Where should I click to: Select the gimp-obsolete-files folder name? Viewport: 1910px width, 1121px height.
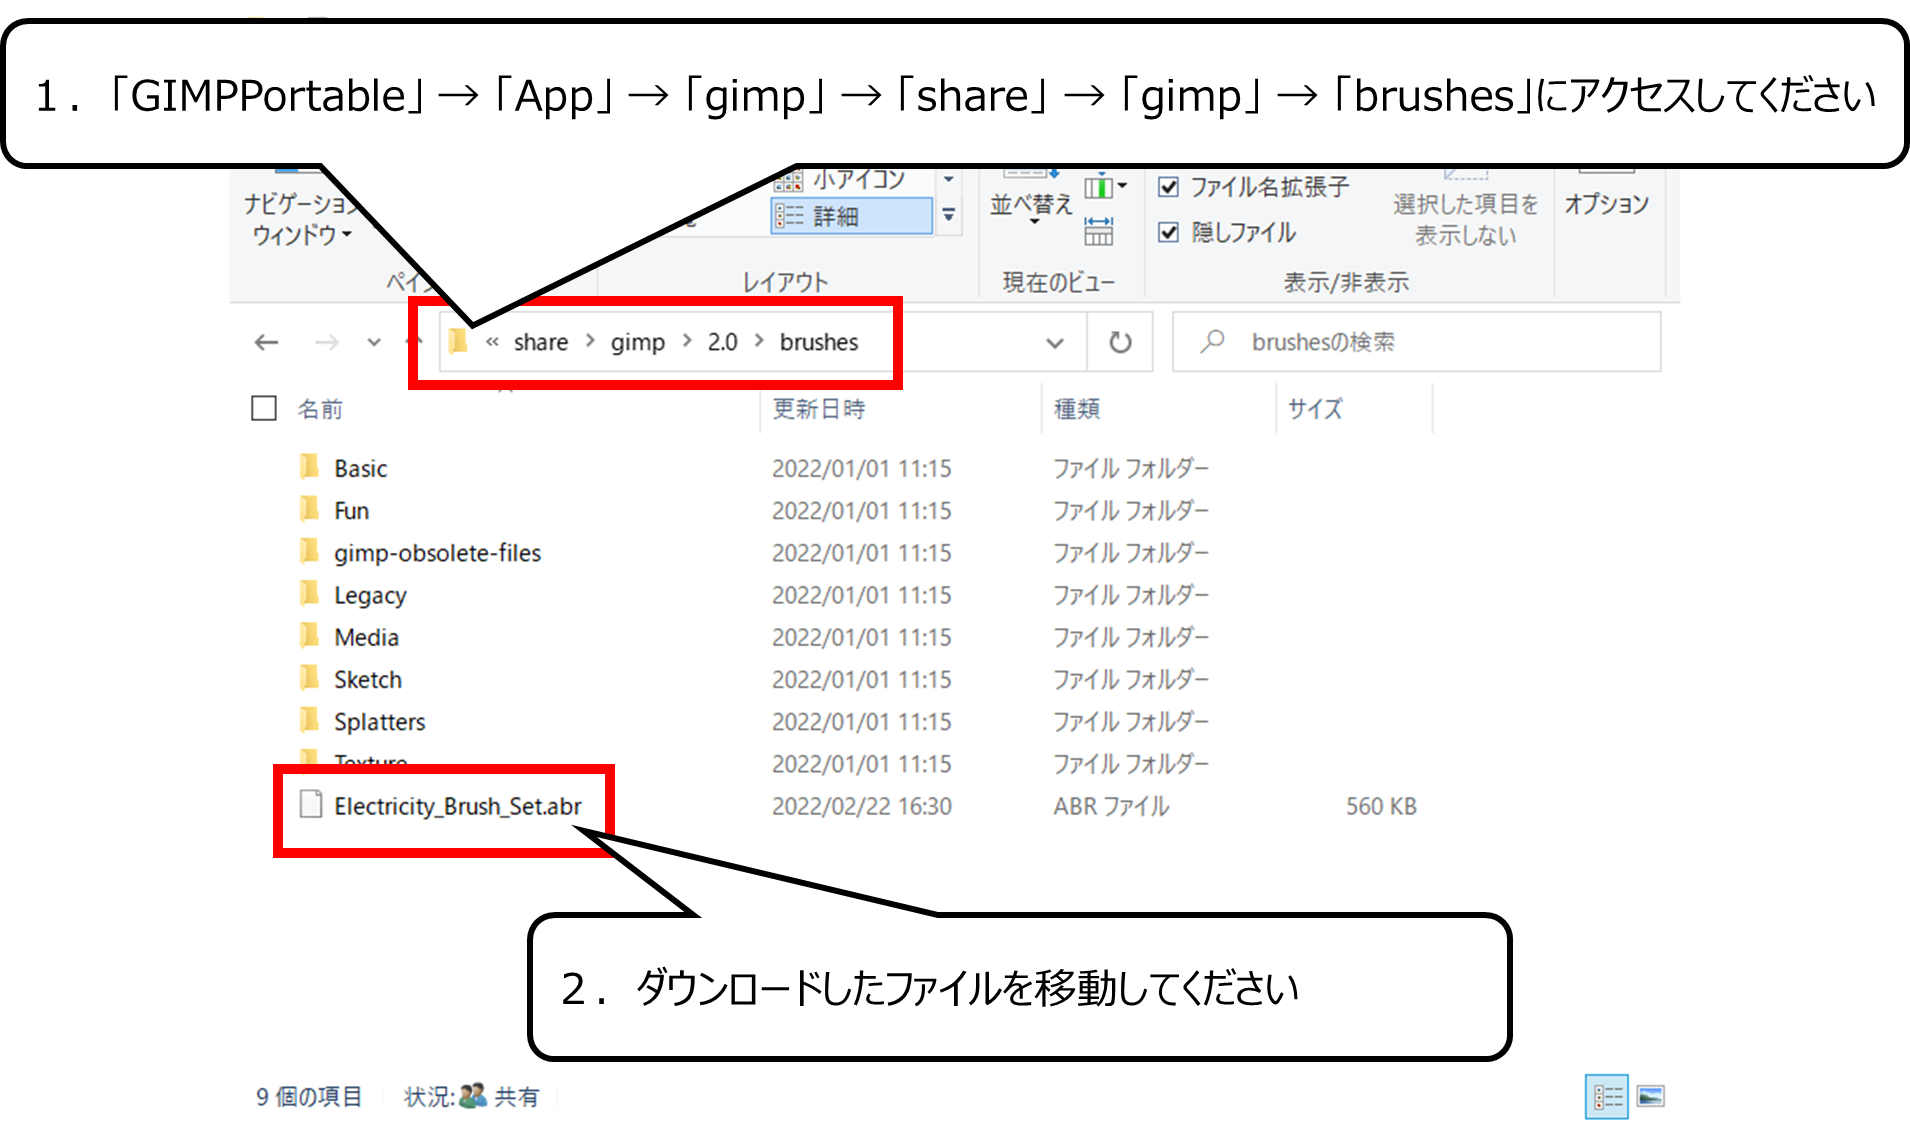[437, 553]
